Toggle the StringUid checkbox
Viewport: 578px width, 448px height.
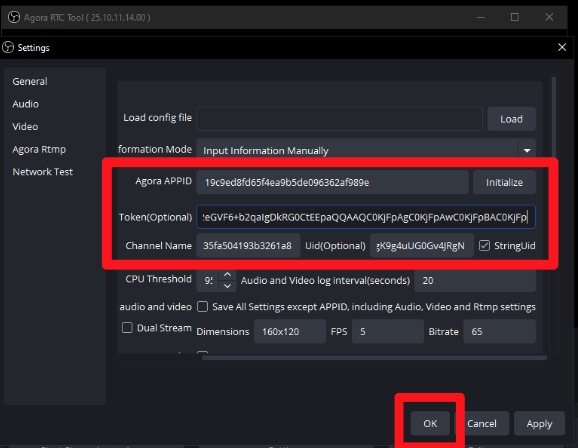[x=484, y=246]
